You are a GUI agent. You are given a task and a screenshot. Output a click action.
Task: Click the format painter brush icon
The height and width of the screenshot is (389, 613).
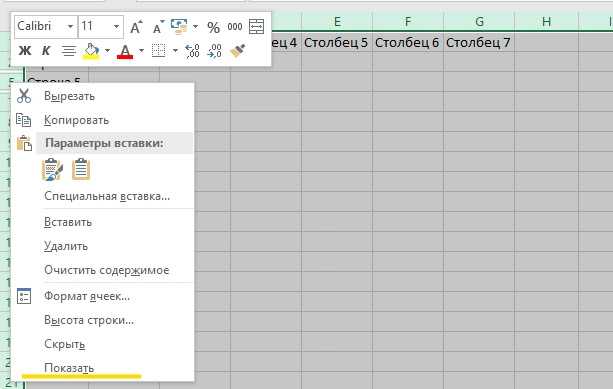[237, 51]
